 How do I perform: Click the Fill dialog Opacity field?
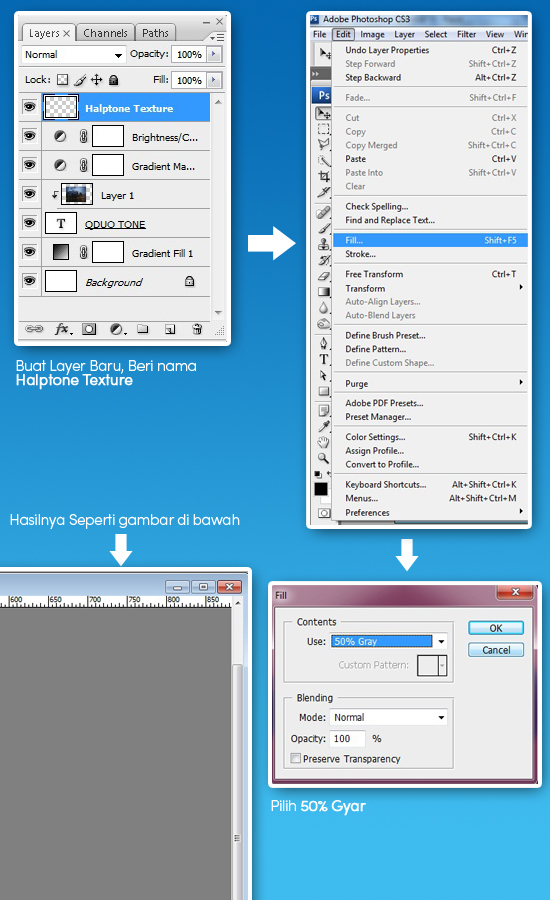(347, 739)
